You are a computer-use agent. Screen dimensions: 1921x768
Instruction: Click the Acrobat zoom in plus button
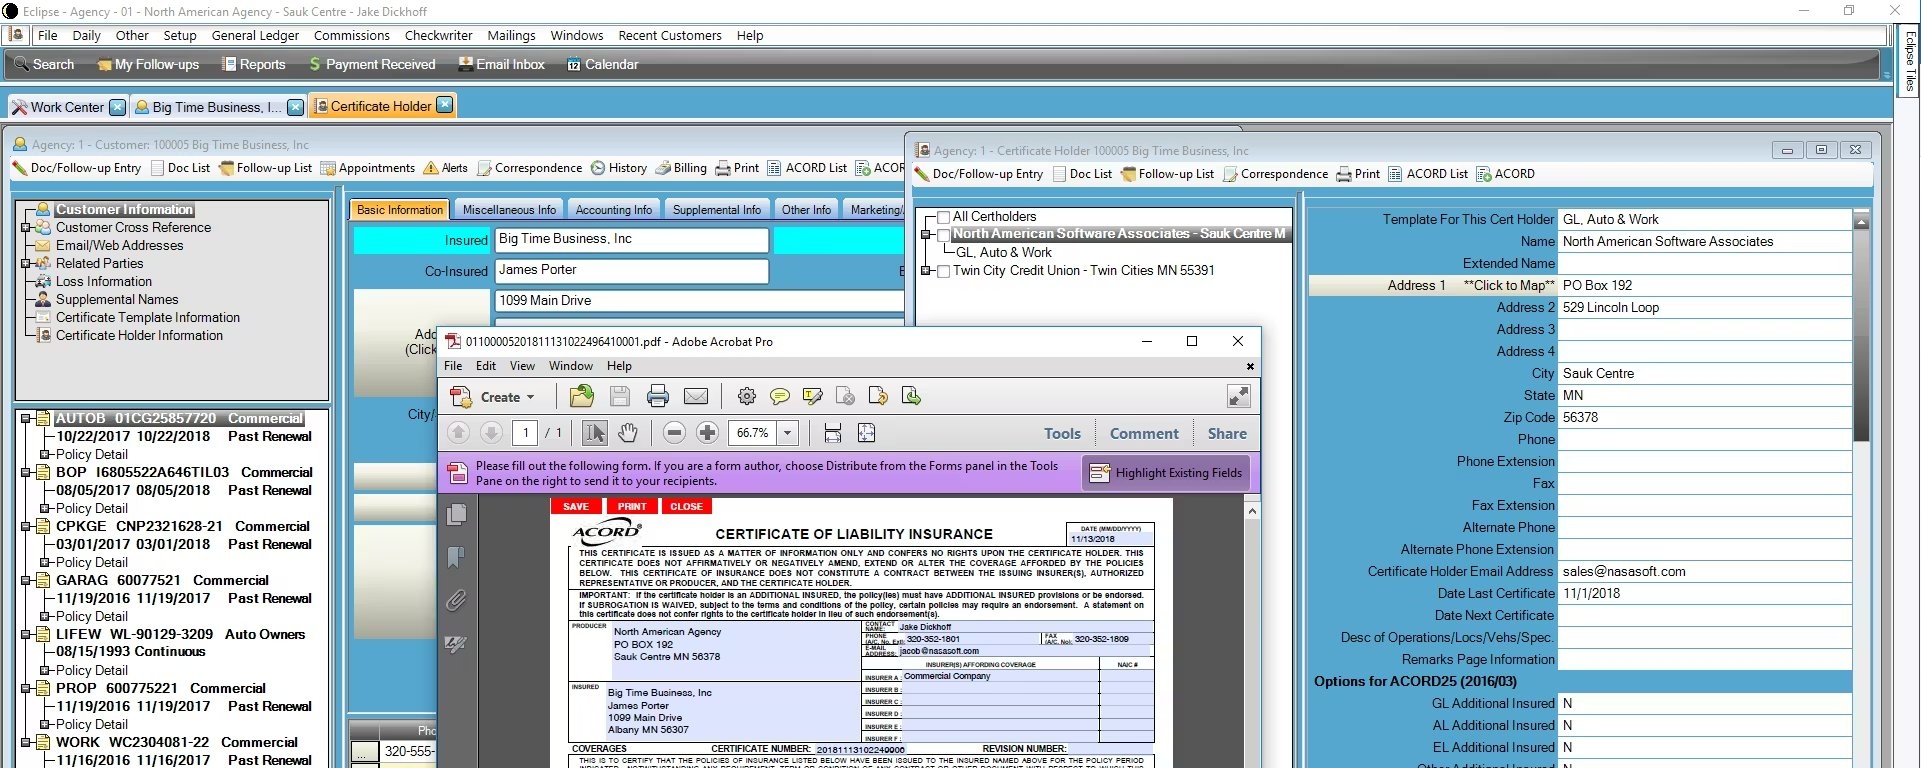[707, 433]
